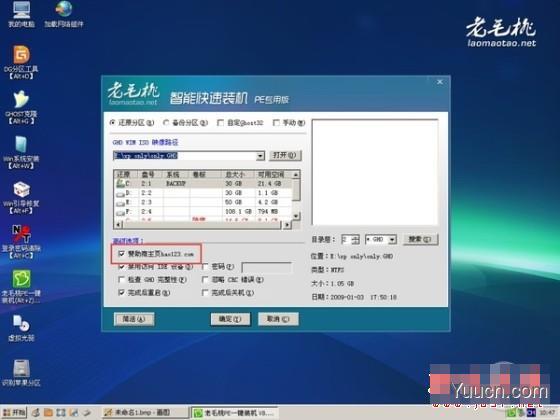
Task: Enable the 自定Ghost32 checkbox
Action: pyautogui.click(x=220, y=122)
